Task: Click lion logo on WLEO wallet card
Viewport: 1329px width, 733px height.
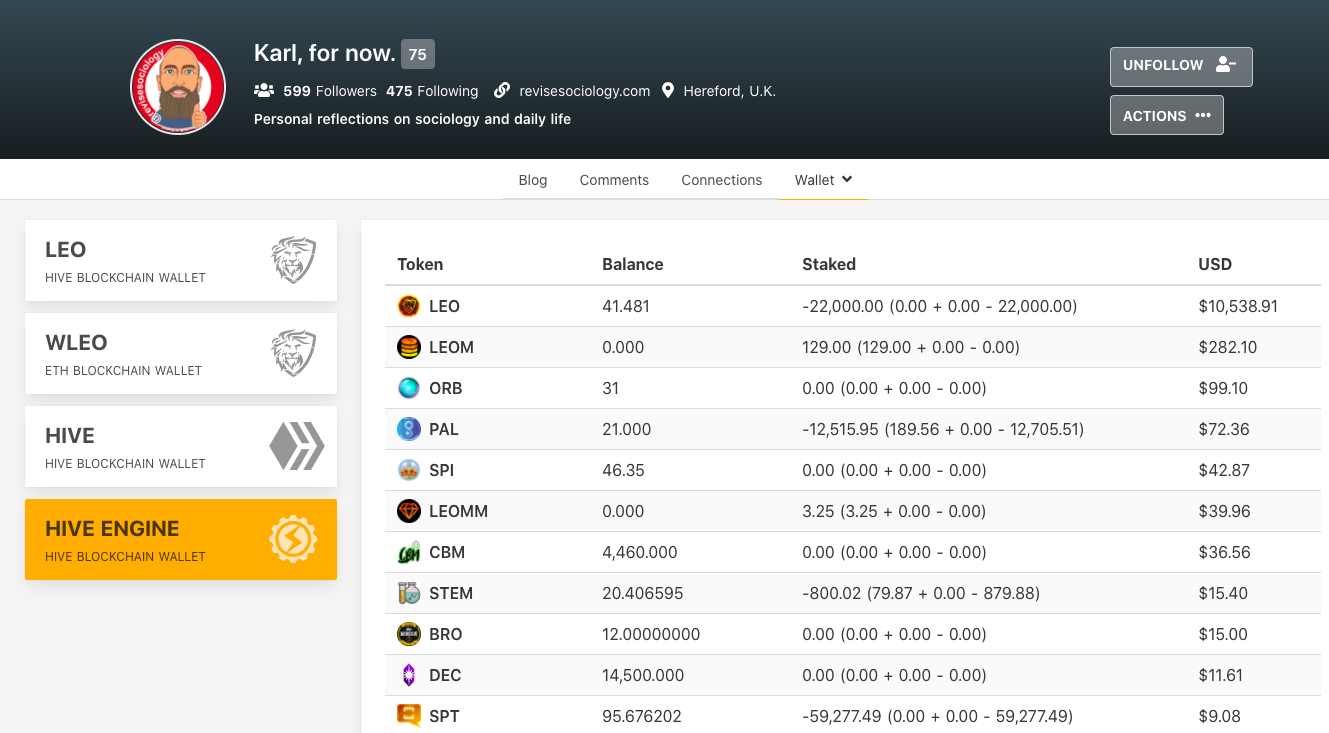Action: (x=294, y=353)
